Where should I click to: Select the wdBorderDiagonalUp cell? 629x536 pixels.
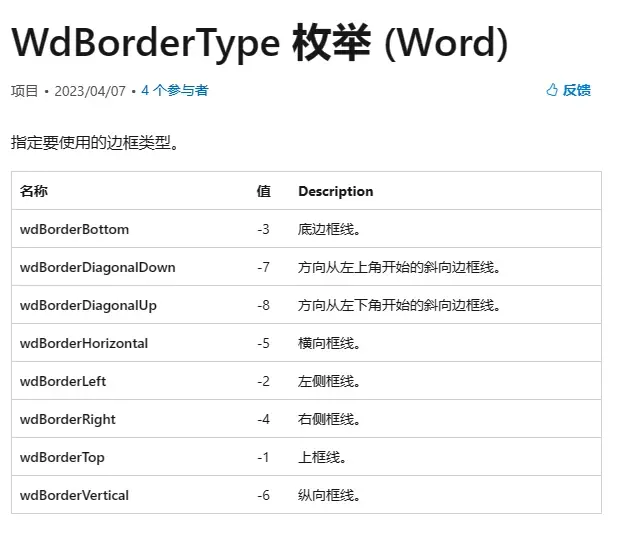click(x=88, y=305)
